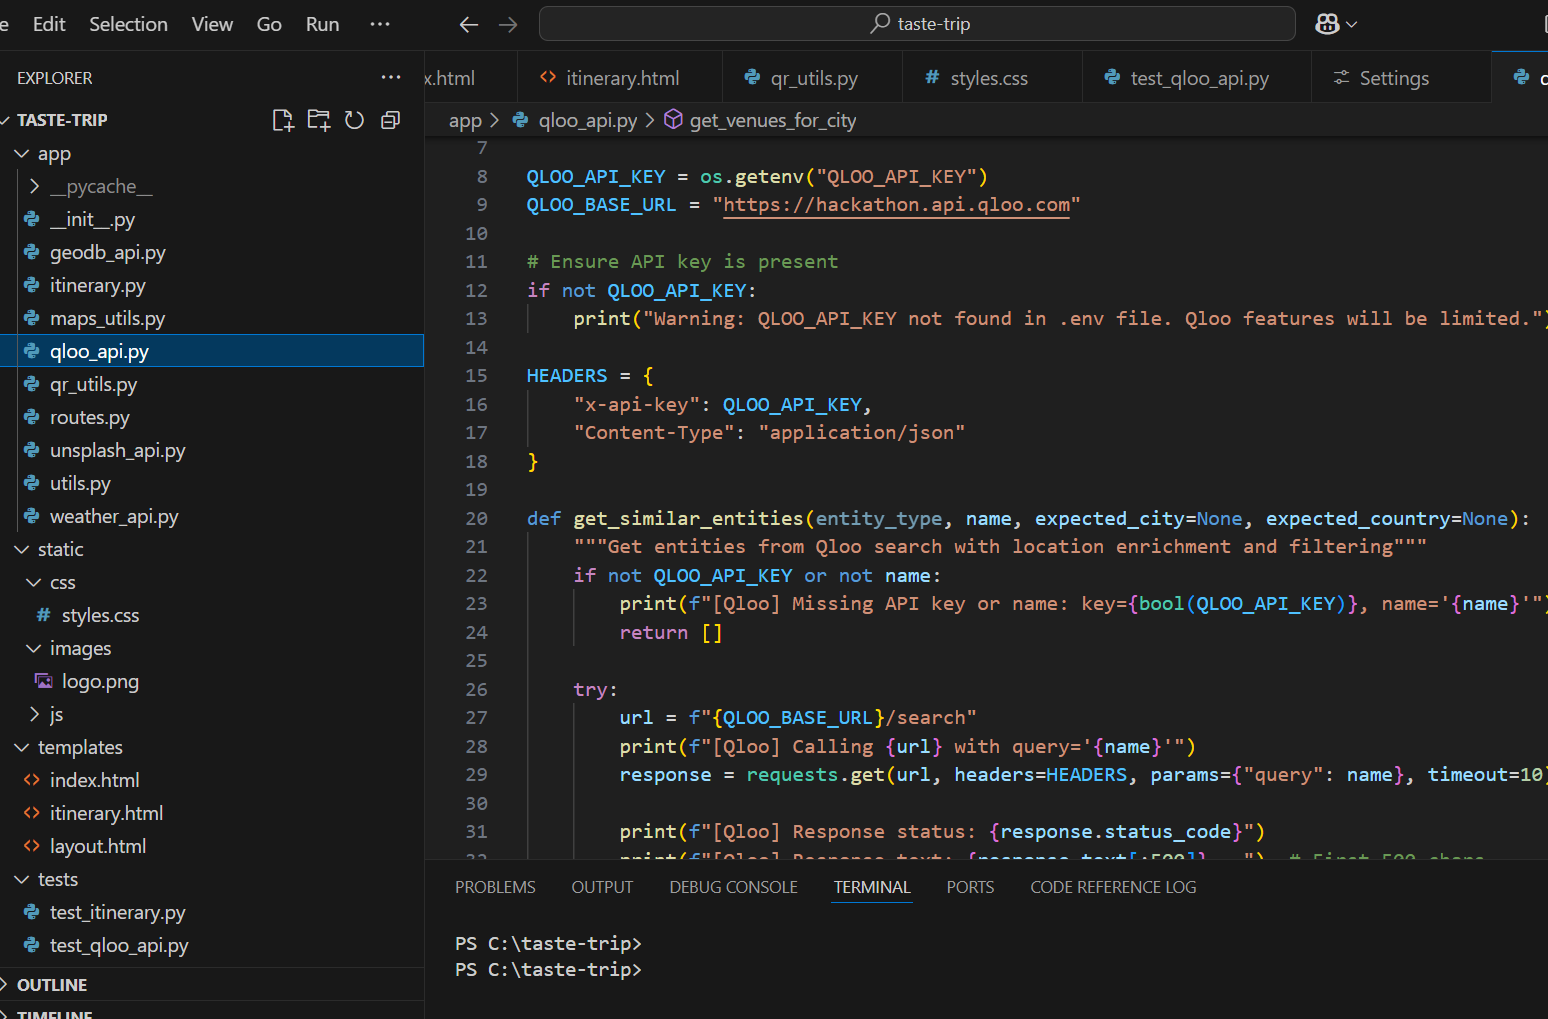The height and width of the screenshot is (1019, 1548).
Task: Open the hackathon.api.qloo.com URL link
Action: 896,205
